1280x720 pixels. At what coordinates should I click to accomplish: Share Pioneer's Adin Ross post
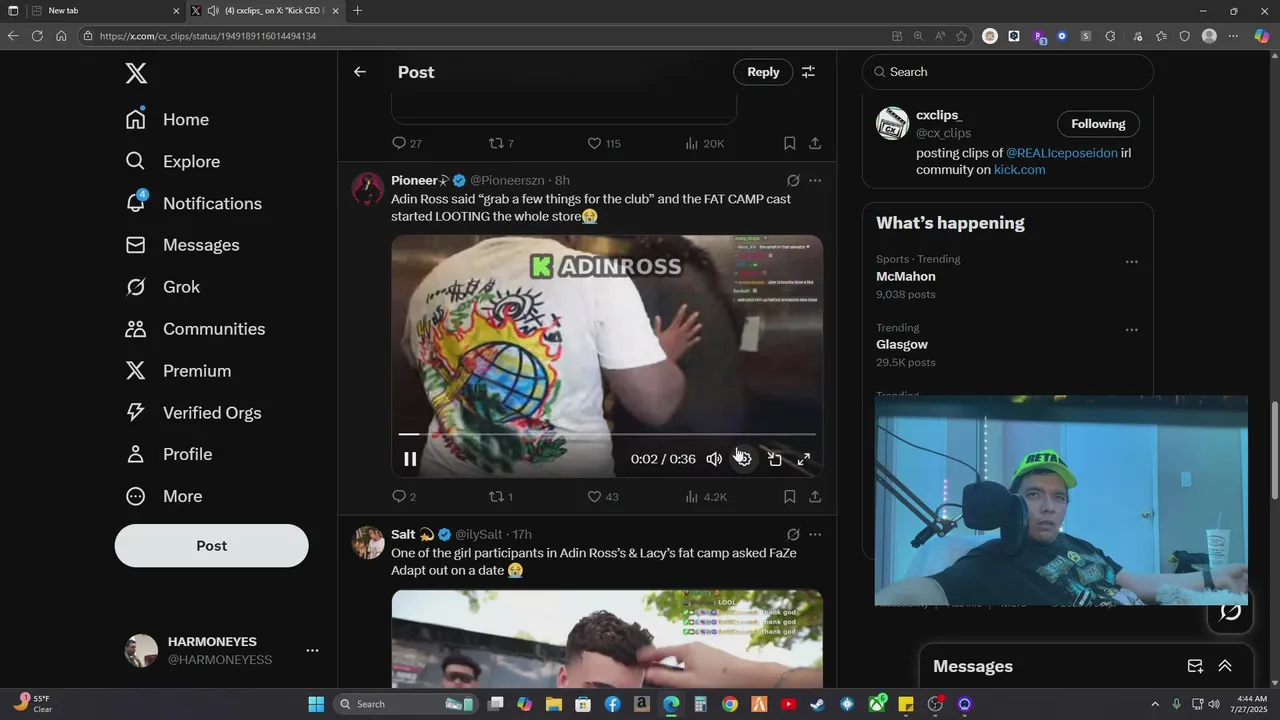815,496
